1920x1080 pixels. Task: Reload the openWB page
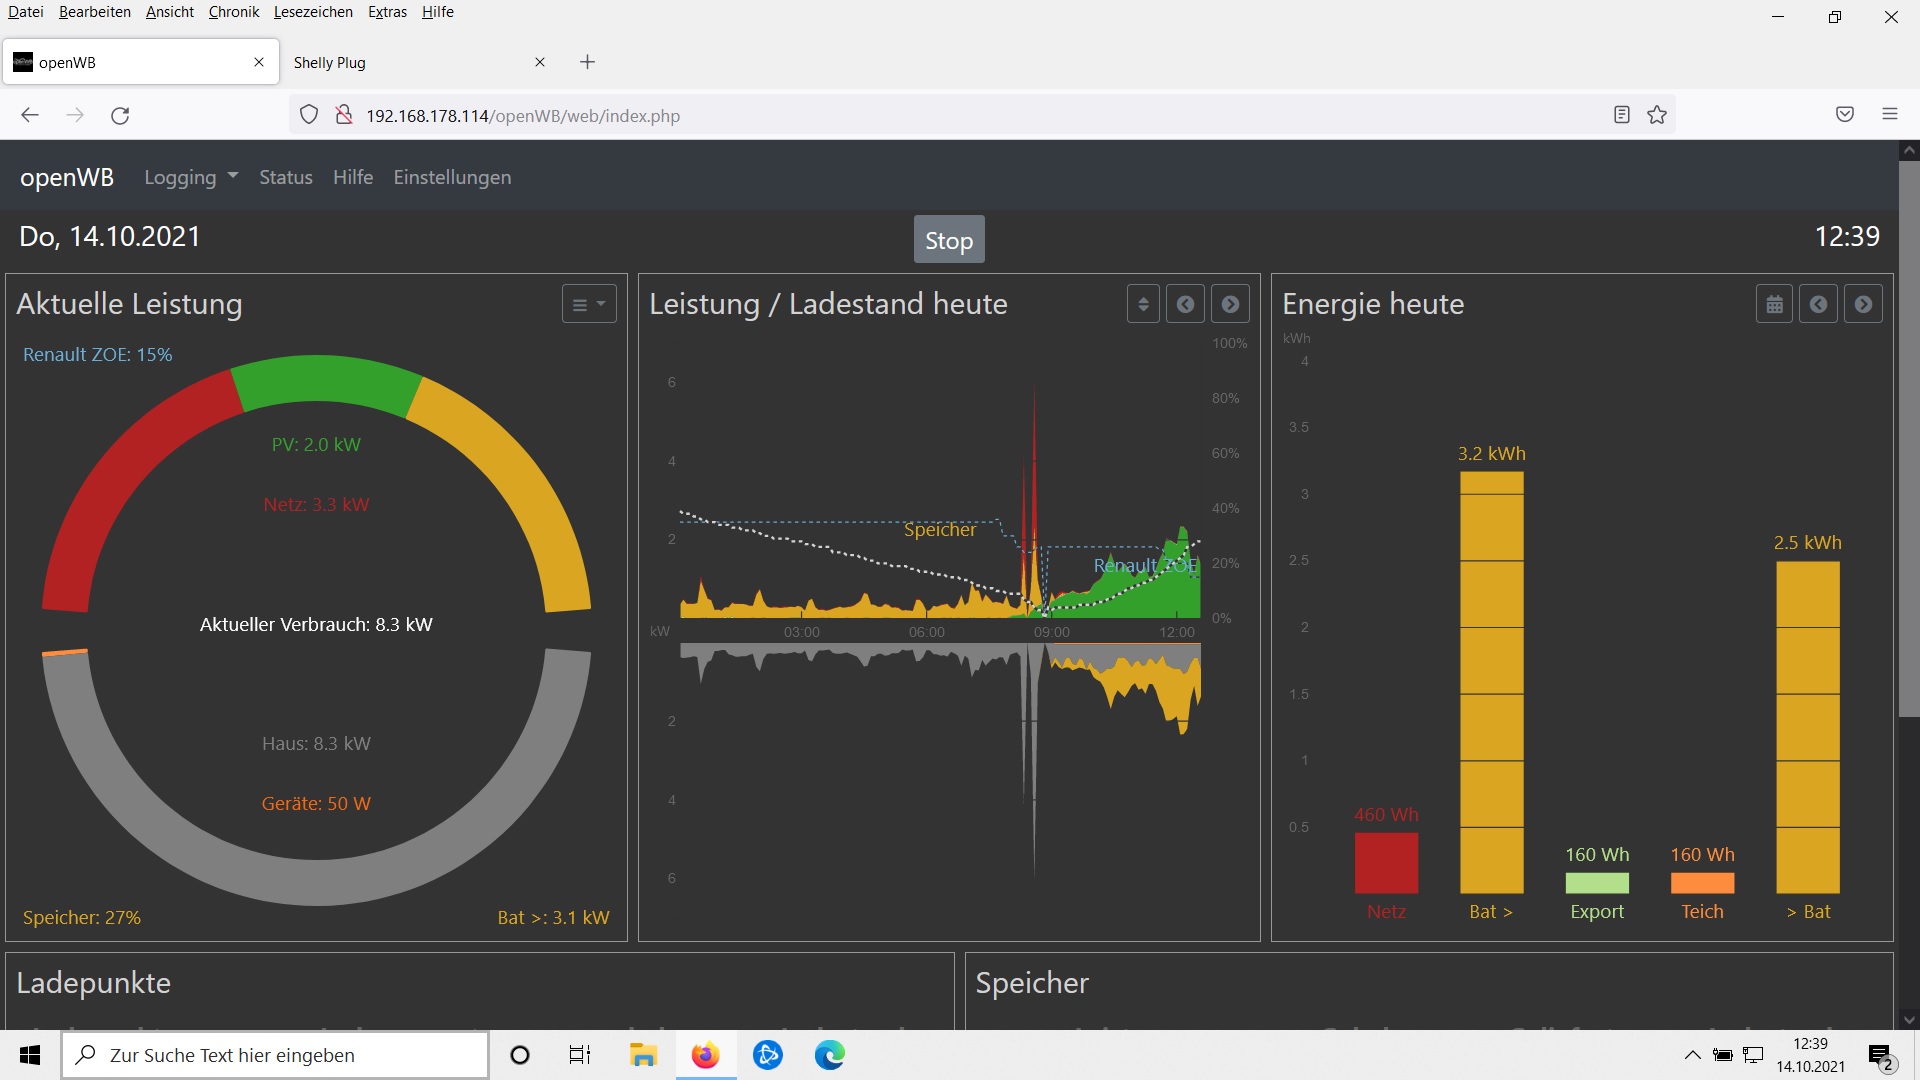pyautogui.click(x=120, y=115)
